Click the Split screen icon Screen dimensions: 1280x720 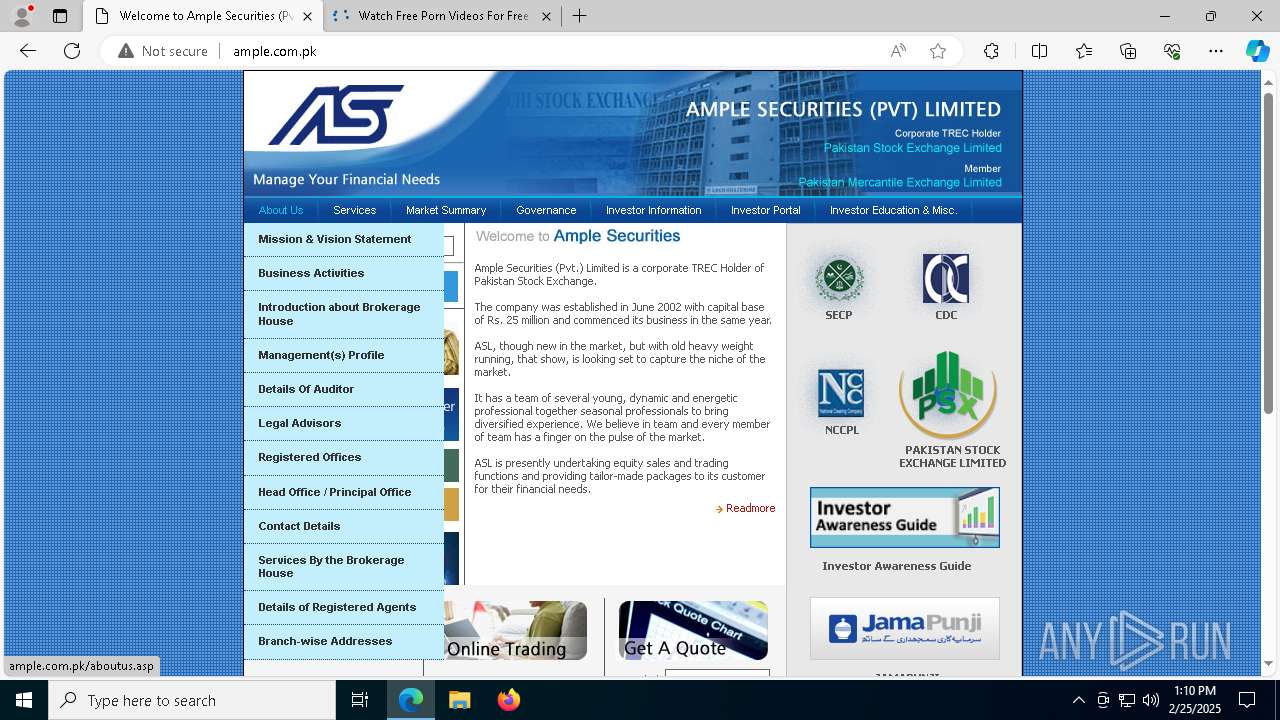click(1039, 51)
